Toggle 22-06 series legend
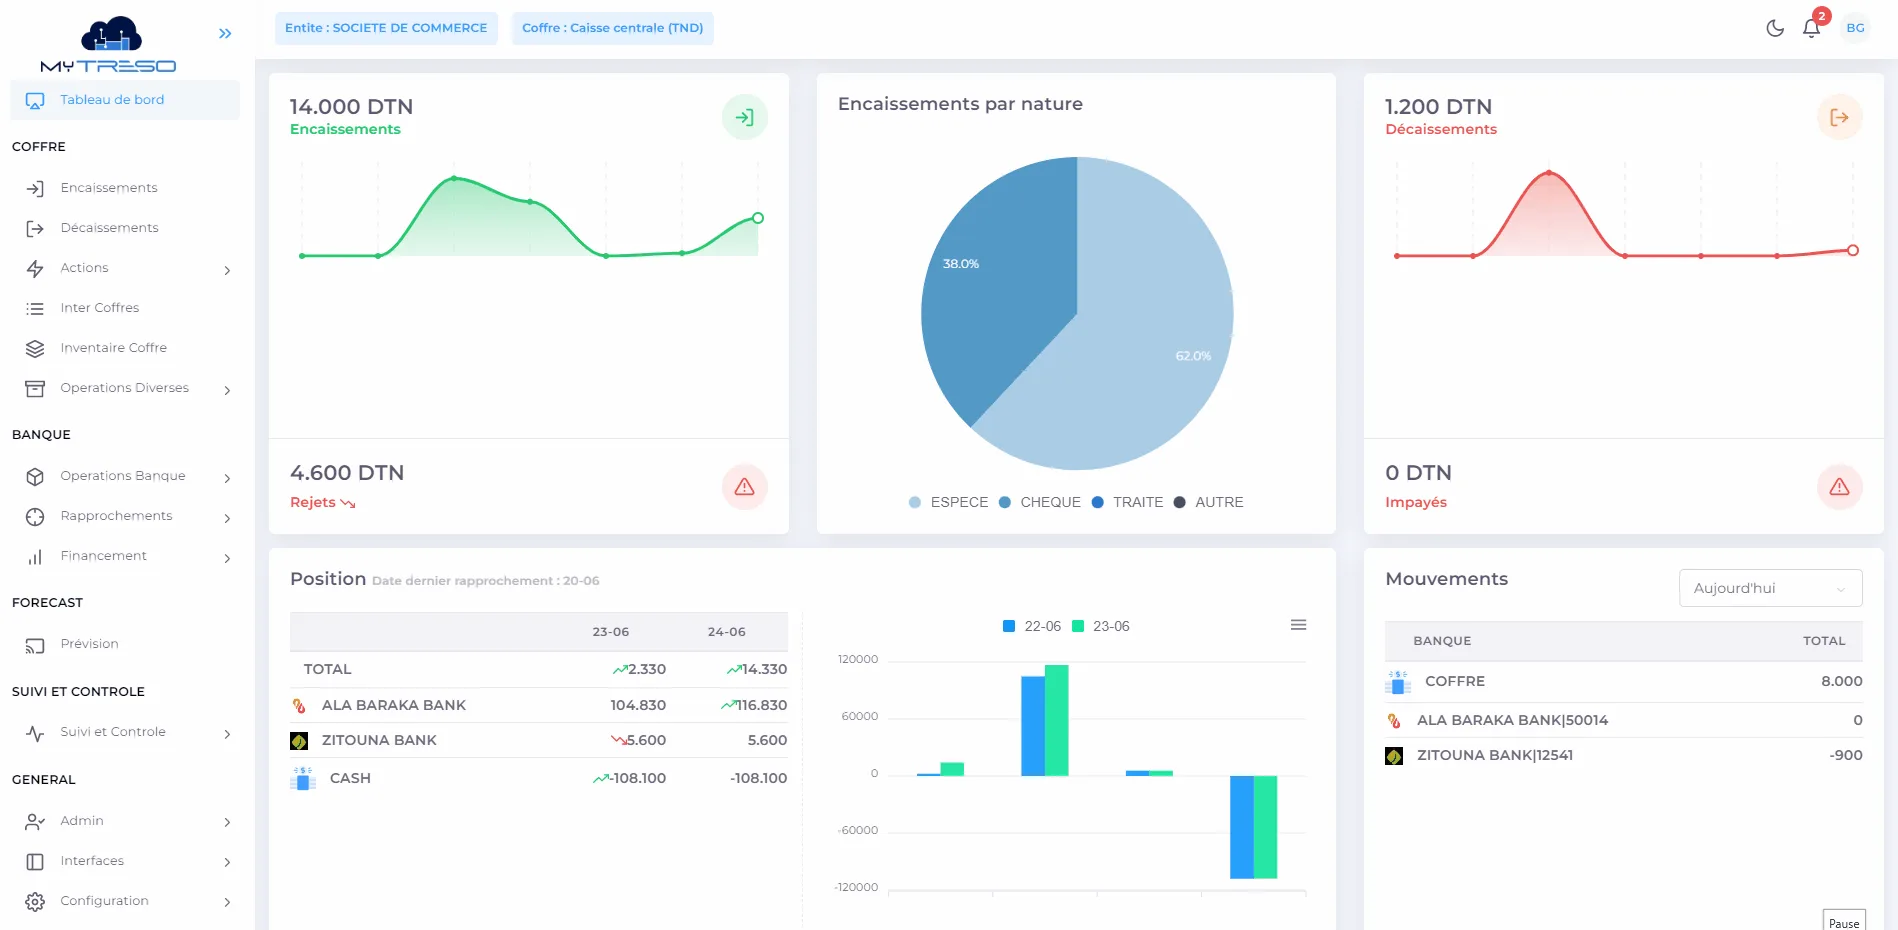This screenshot has height=930, width=1898. click(1031, 626)
